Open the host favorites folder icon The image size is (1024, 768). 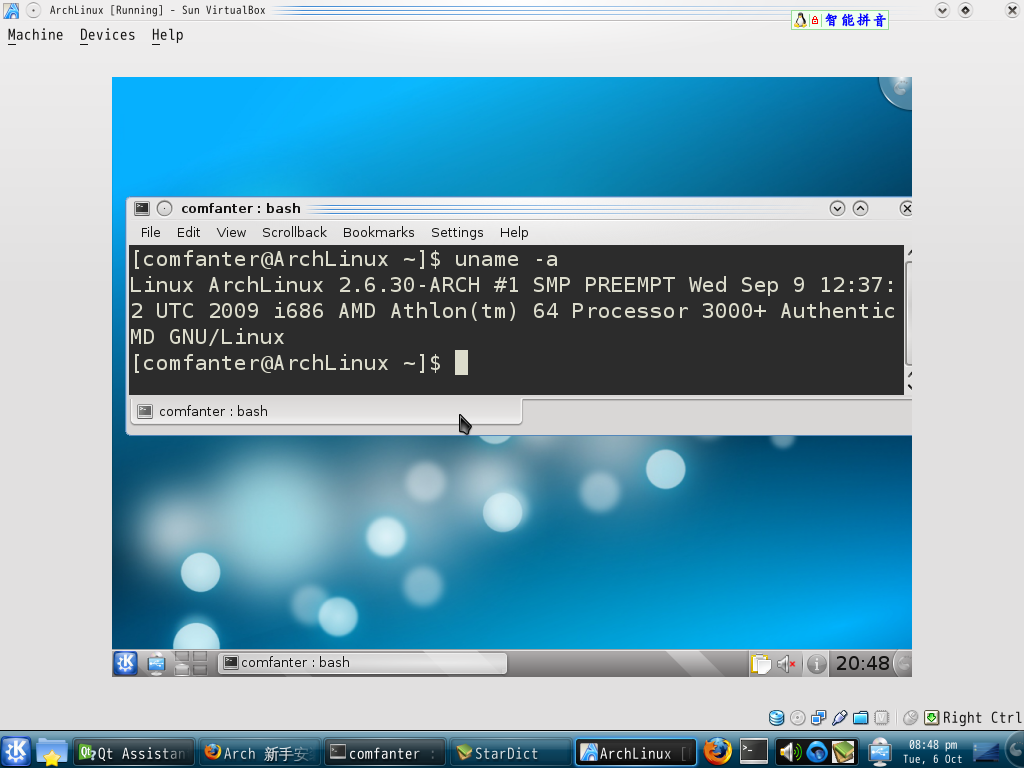[x=52, y=752]
